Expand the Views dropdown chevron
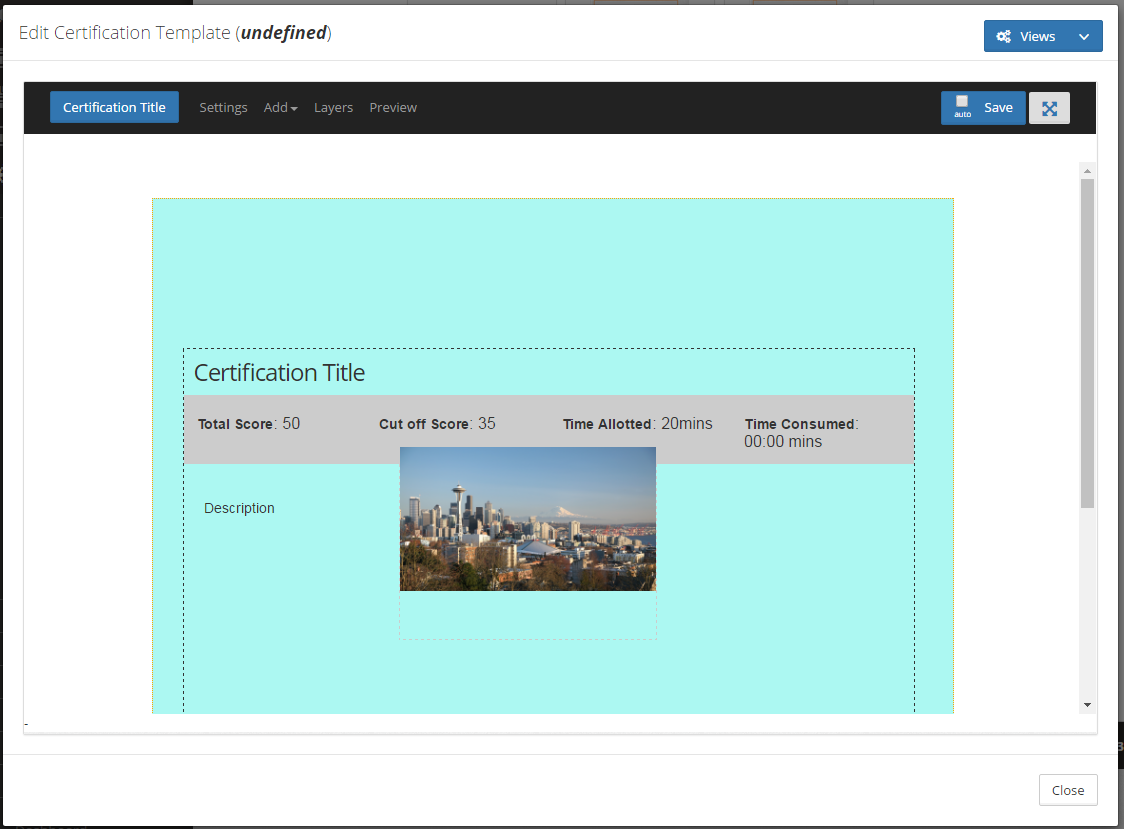 (x=1084, y=36)
